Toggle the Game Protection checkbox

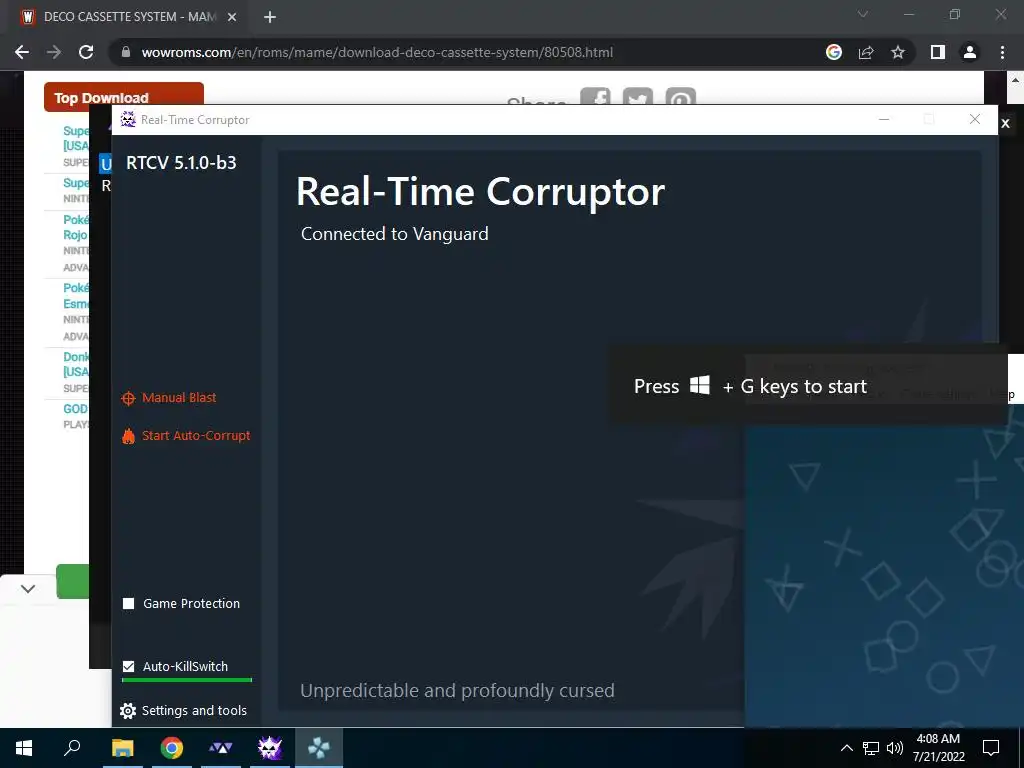click(129, 603)
